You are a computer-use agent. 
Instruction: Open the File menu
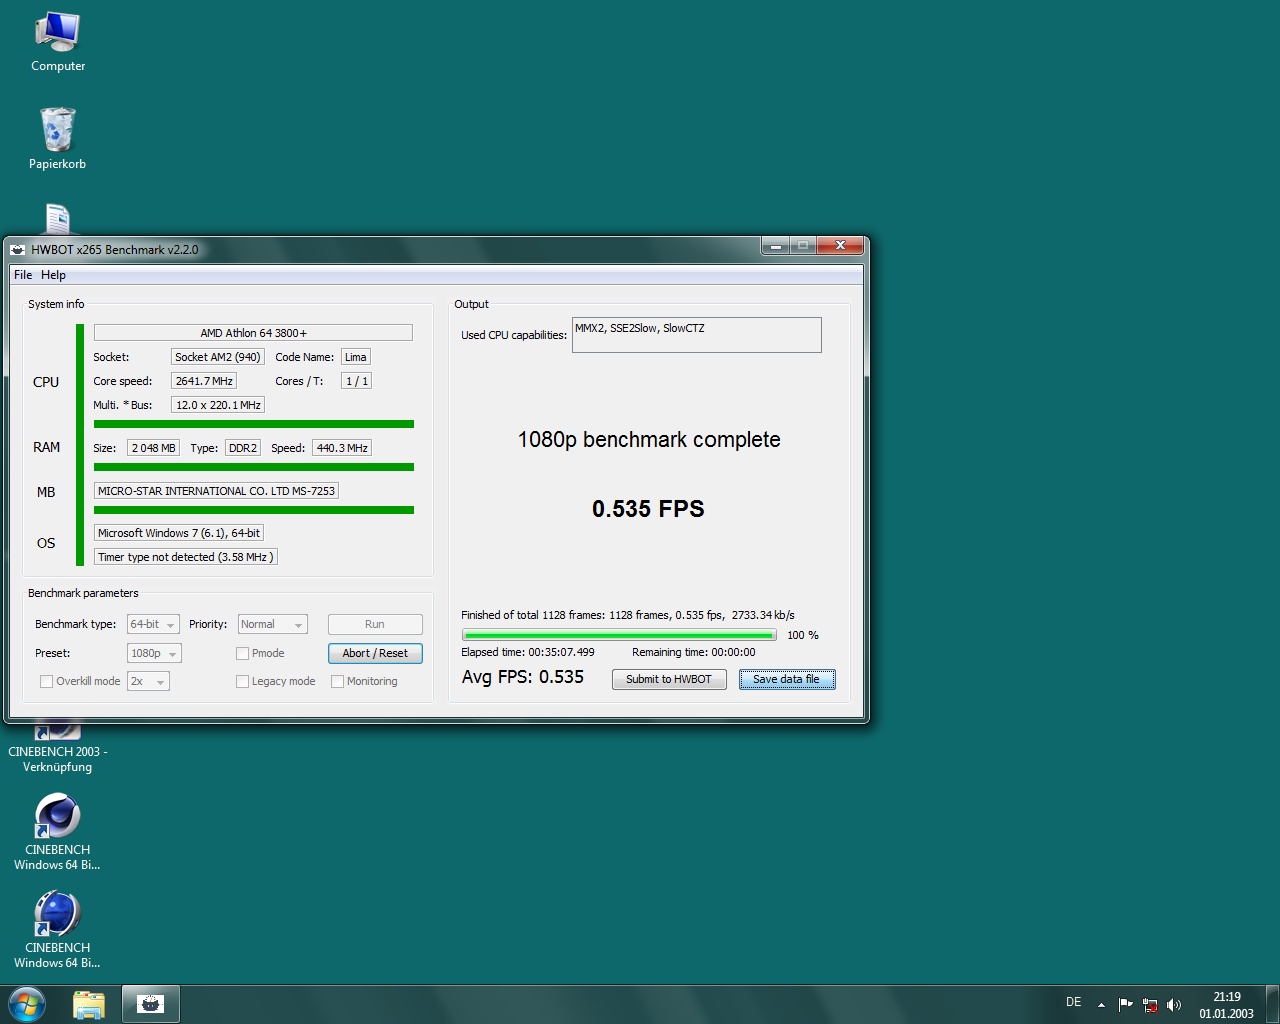pyautogui.click(x=23, y=275)
